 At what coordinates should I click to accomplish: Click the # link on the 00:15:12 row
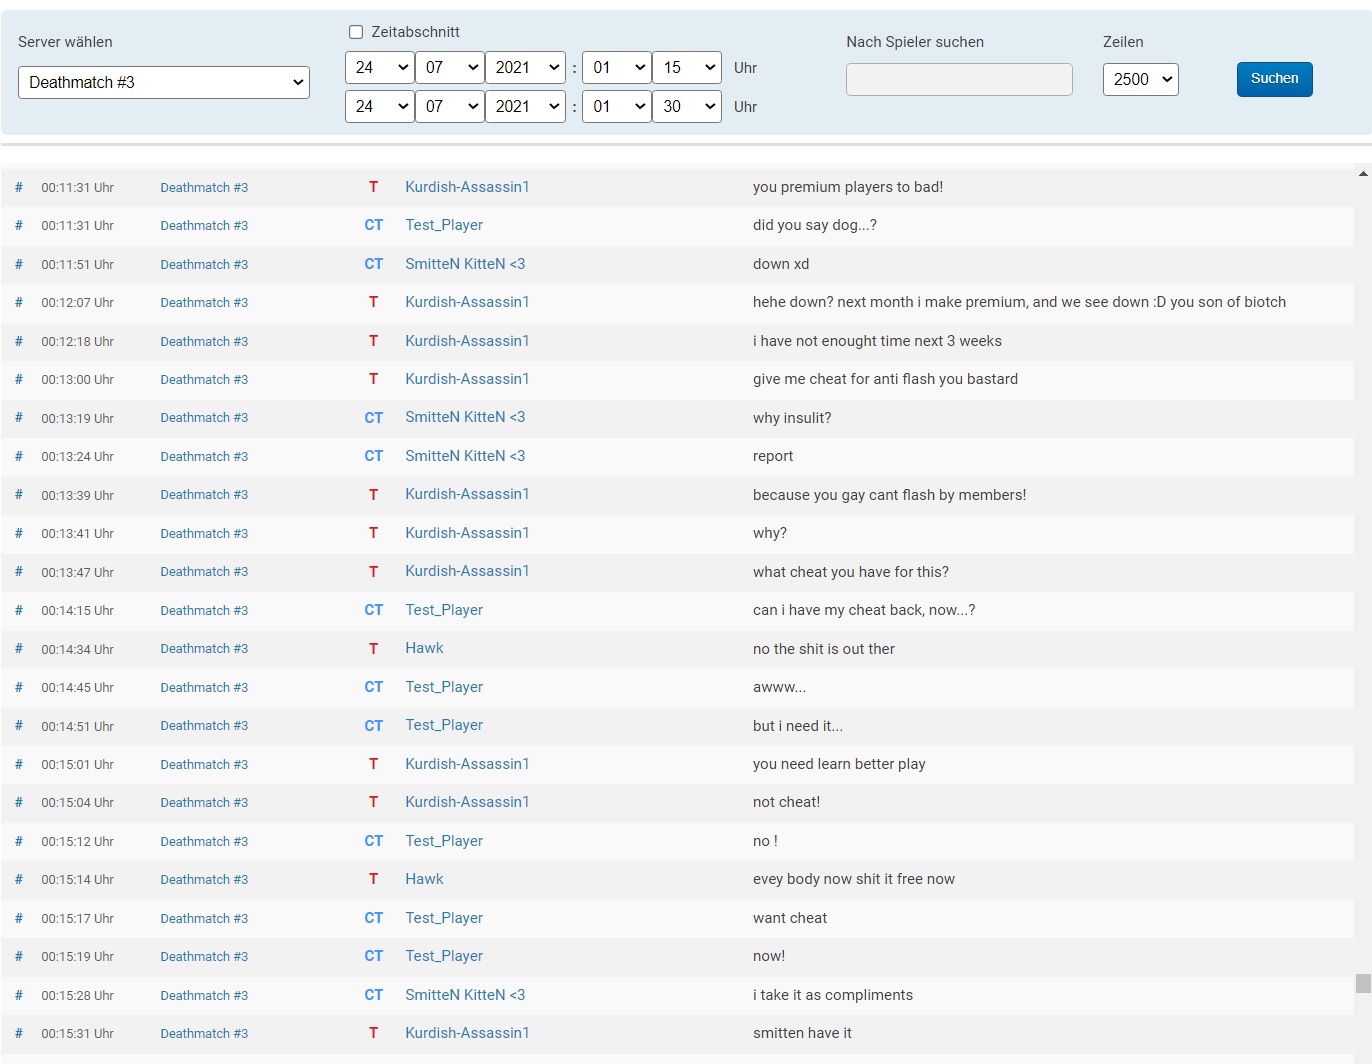18,841
